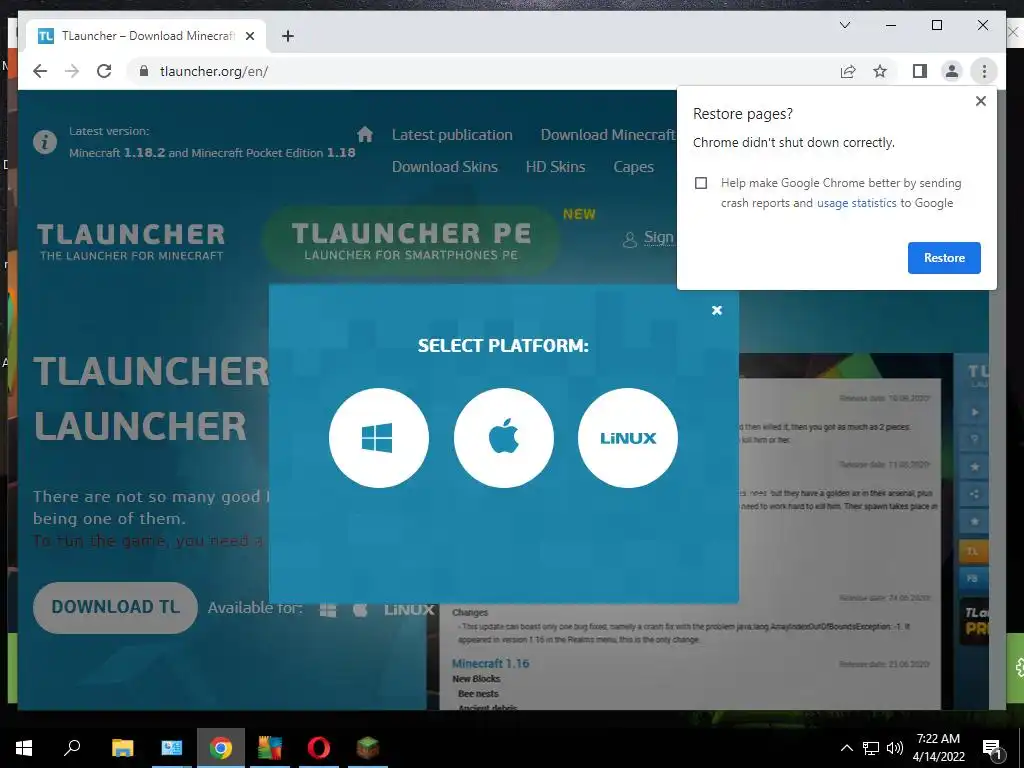The width and height of the screenshot is (1024, 768).
Task: Expand the tab search chevron
Action: (x=844, y=25)
